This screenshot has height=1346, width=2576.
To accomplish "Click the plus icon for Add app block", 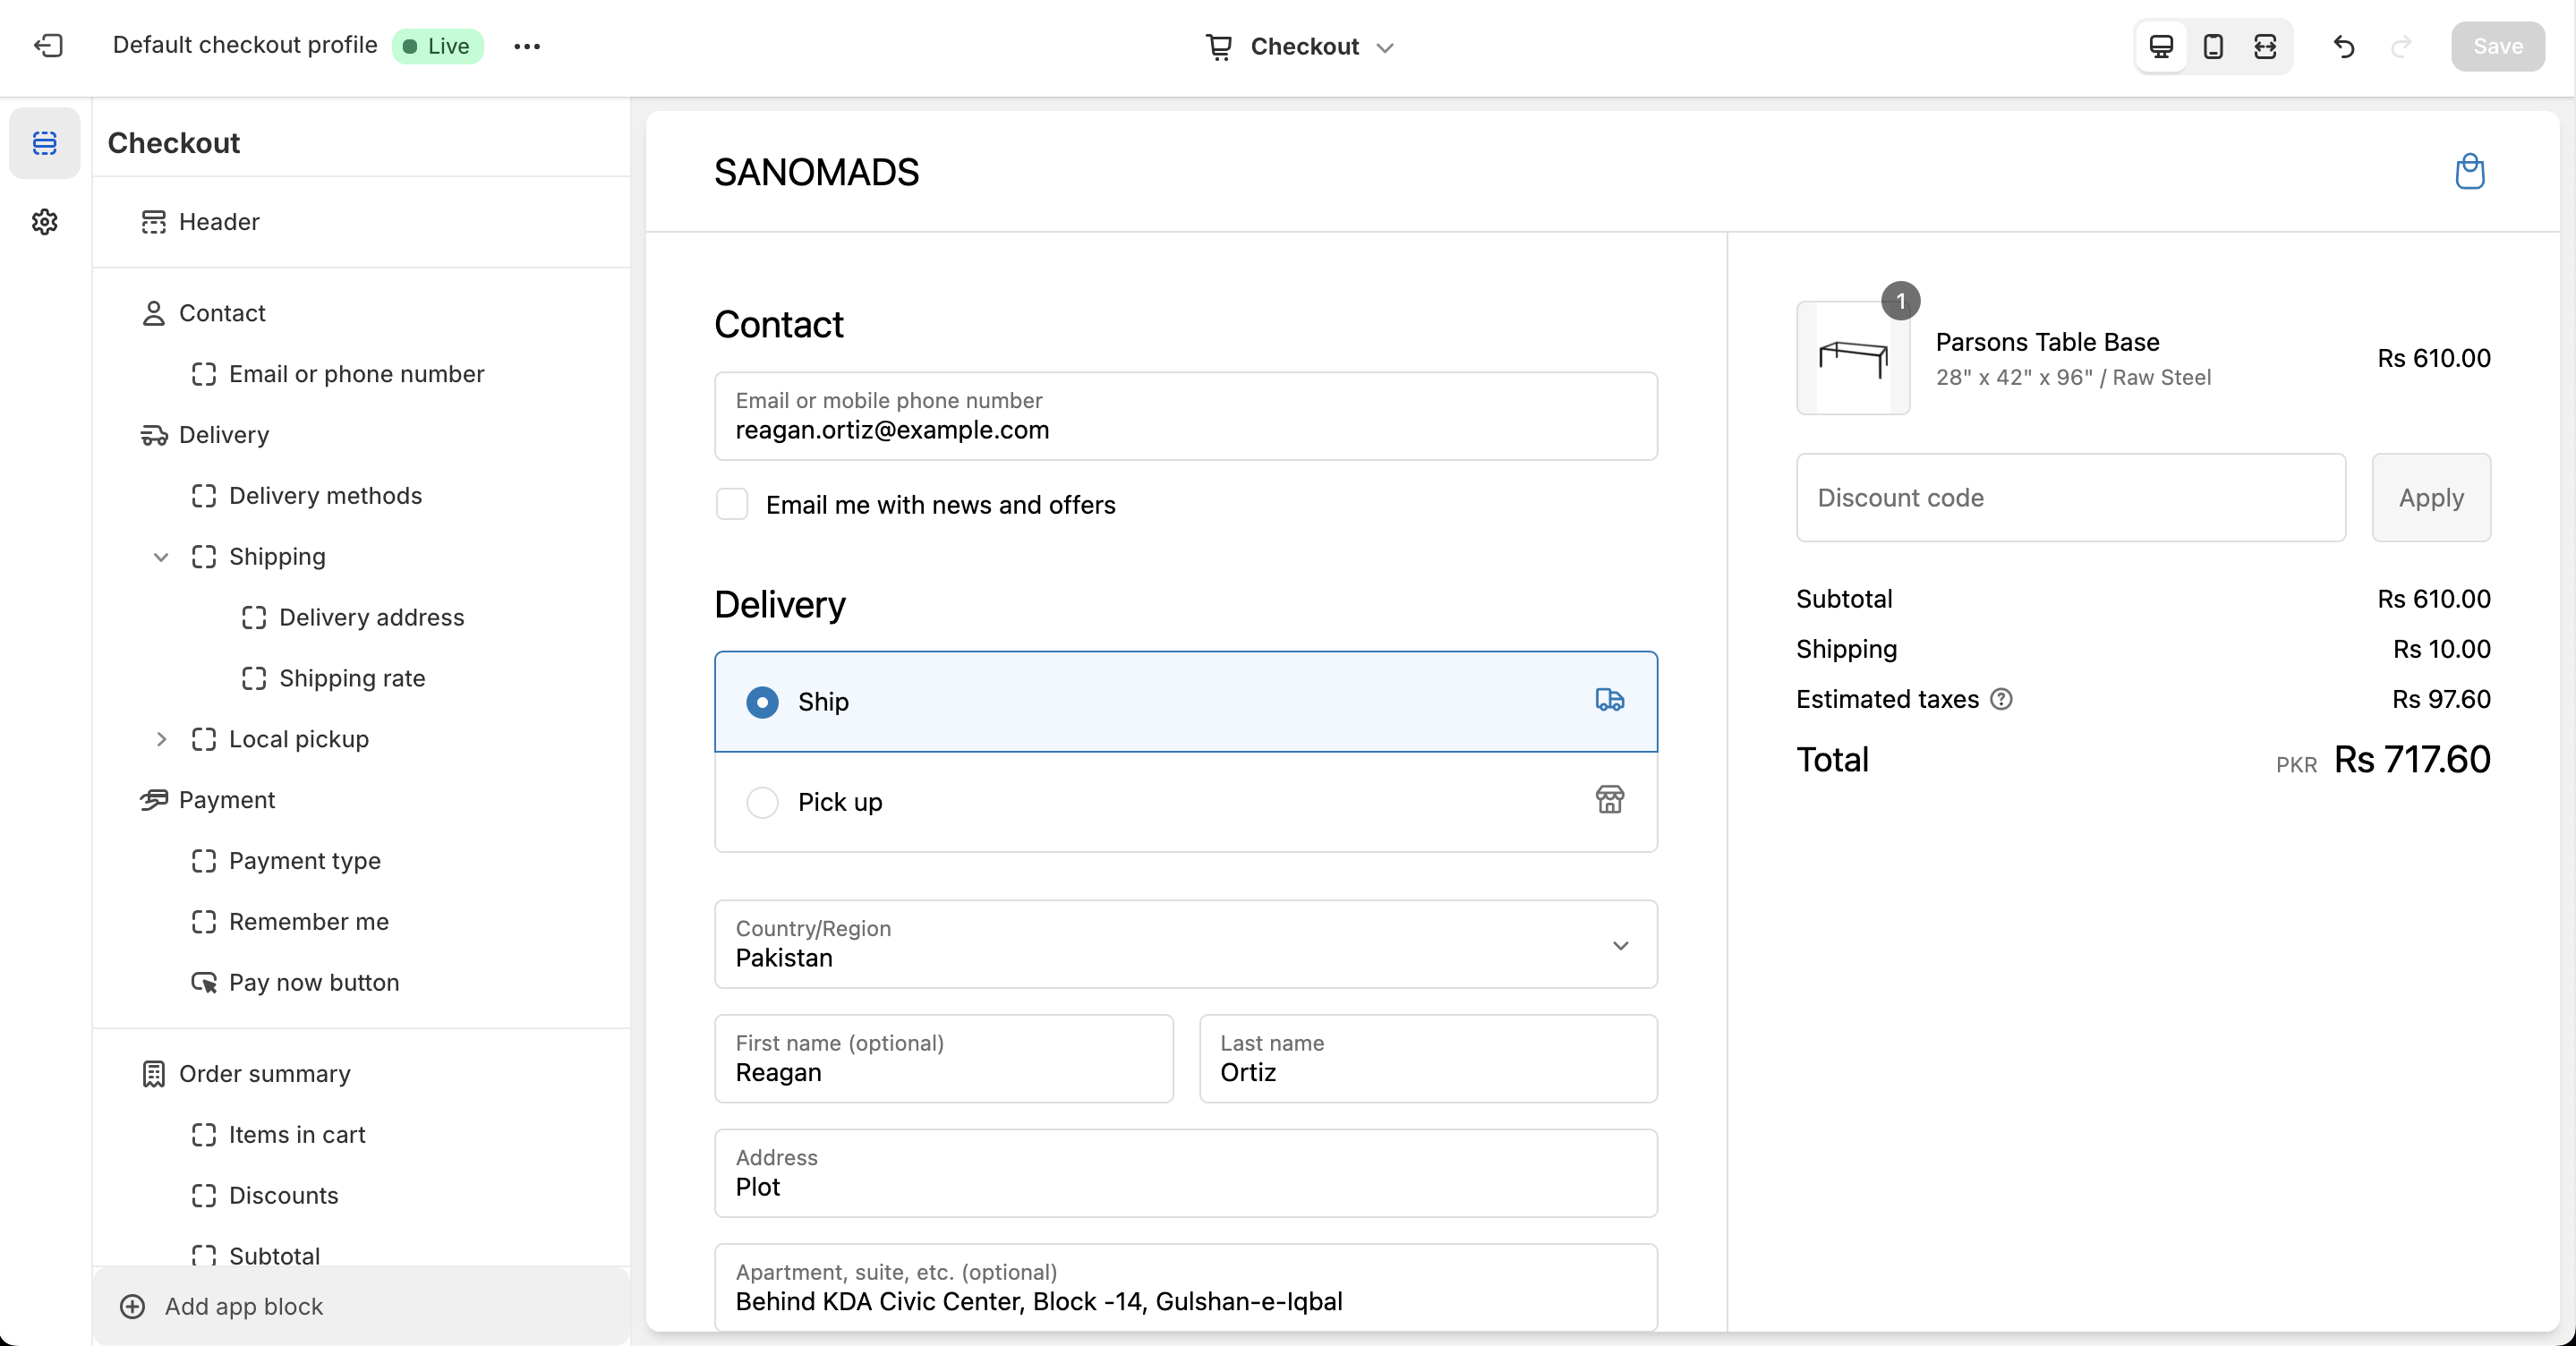I will tap(132, 1306).
